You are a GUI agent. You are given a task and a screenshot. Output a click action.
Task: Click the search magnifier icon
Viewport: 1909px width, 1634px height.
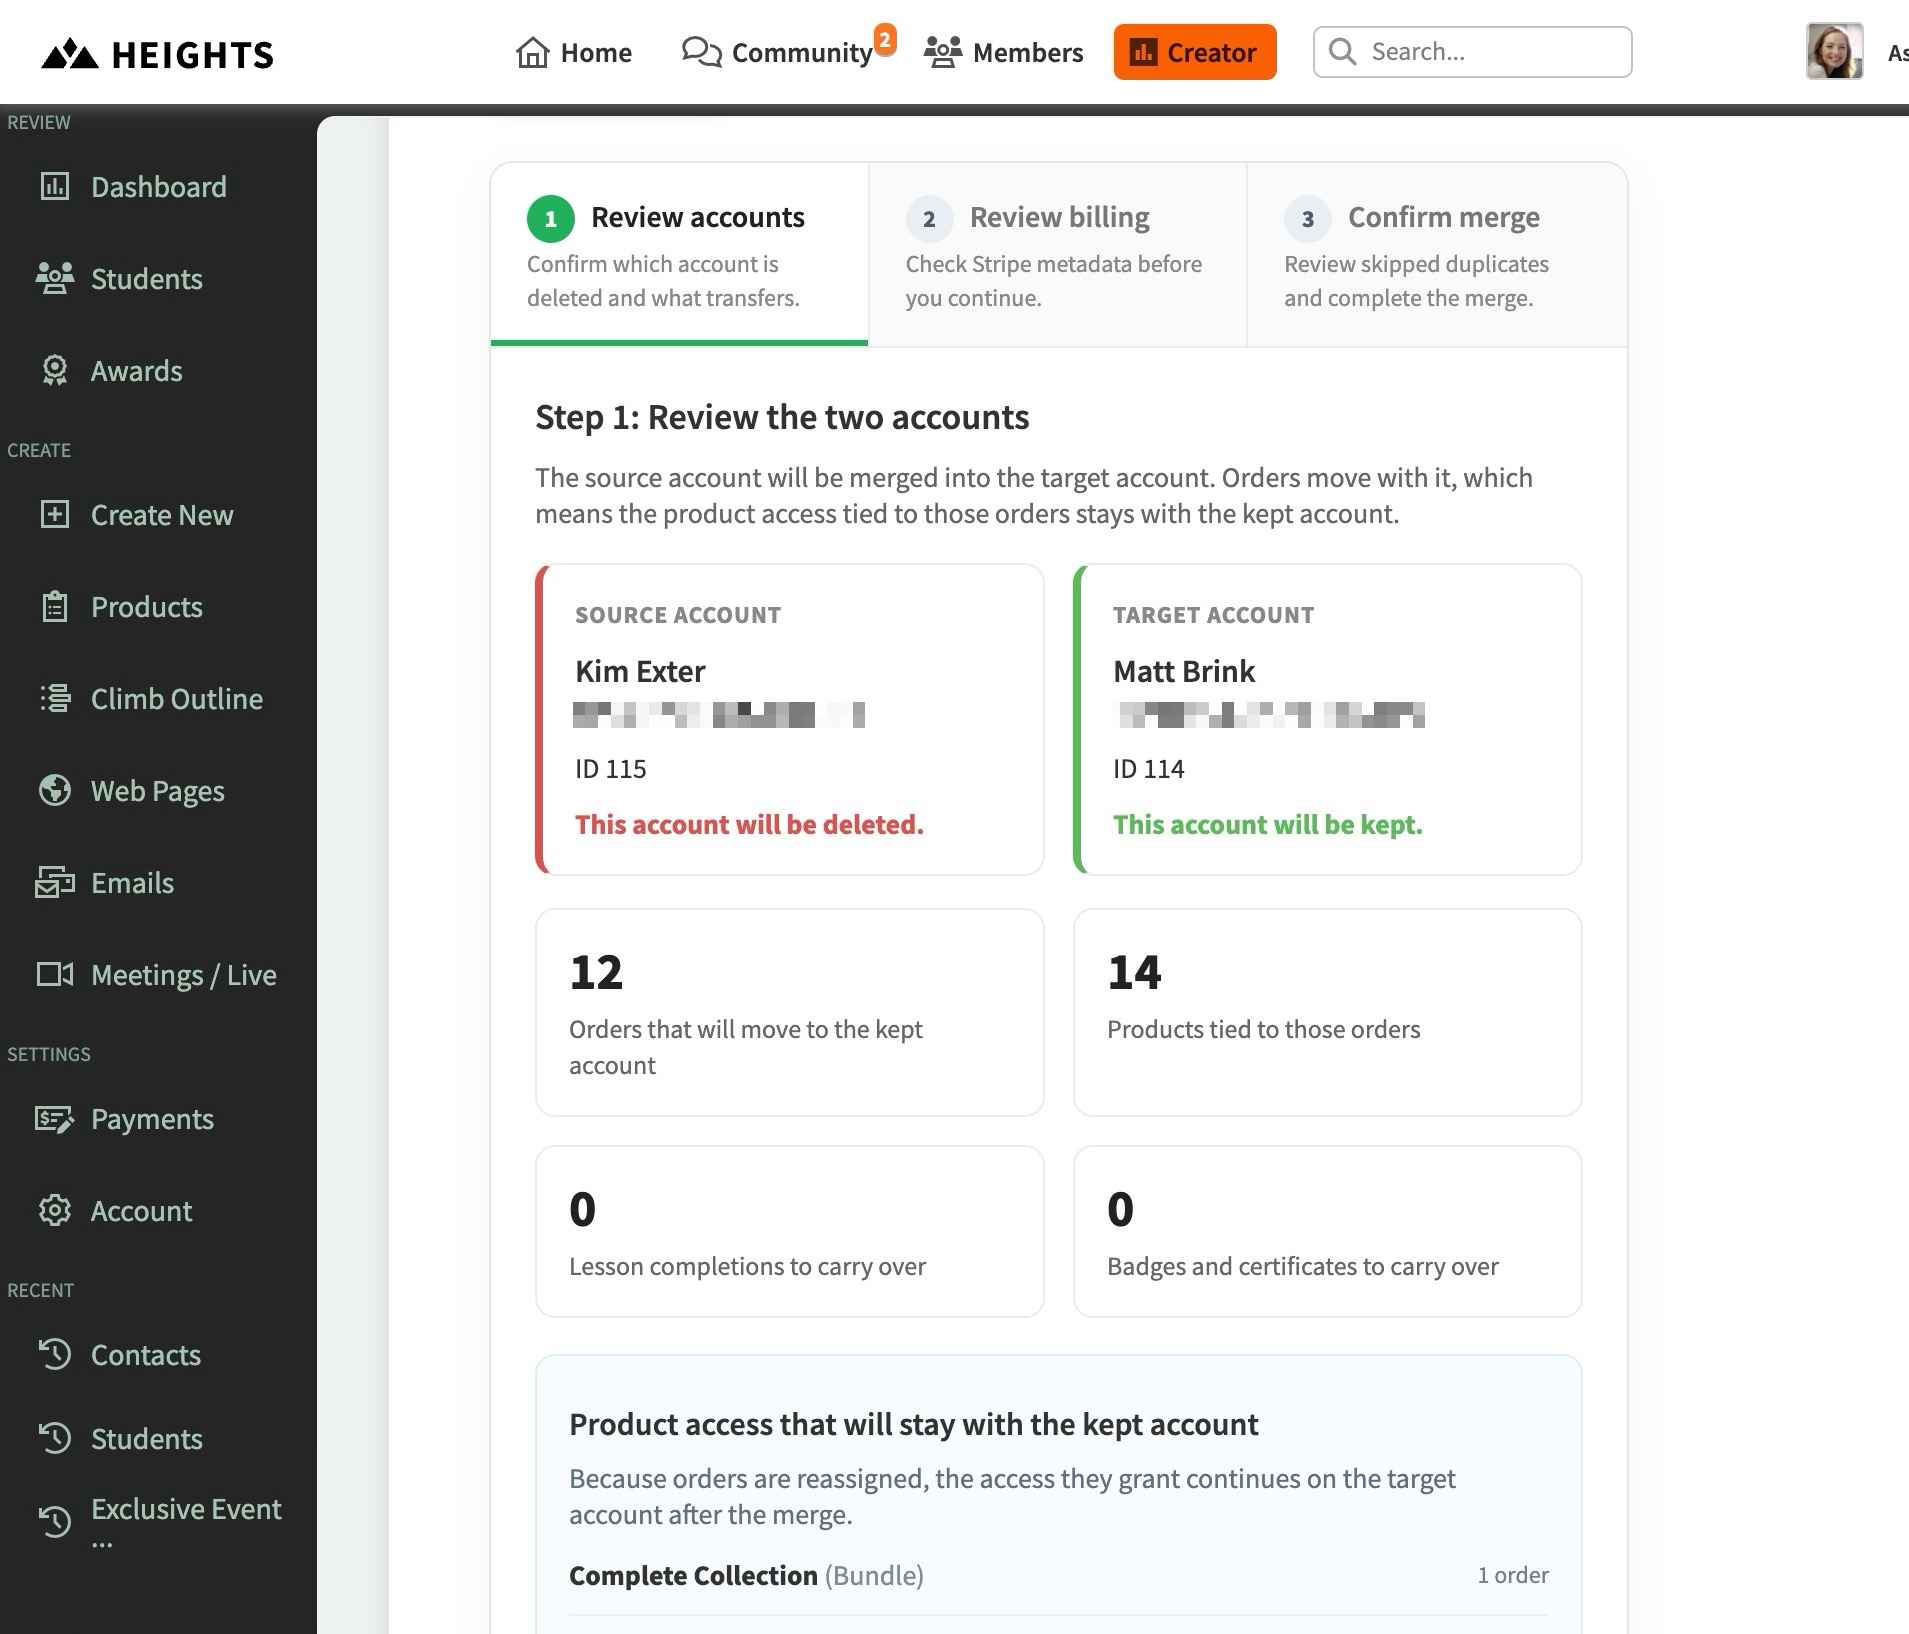tap(1342, 52)
